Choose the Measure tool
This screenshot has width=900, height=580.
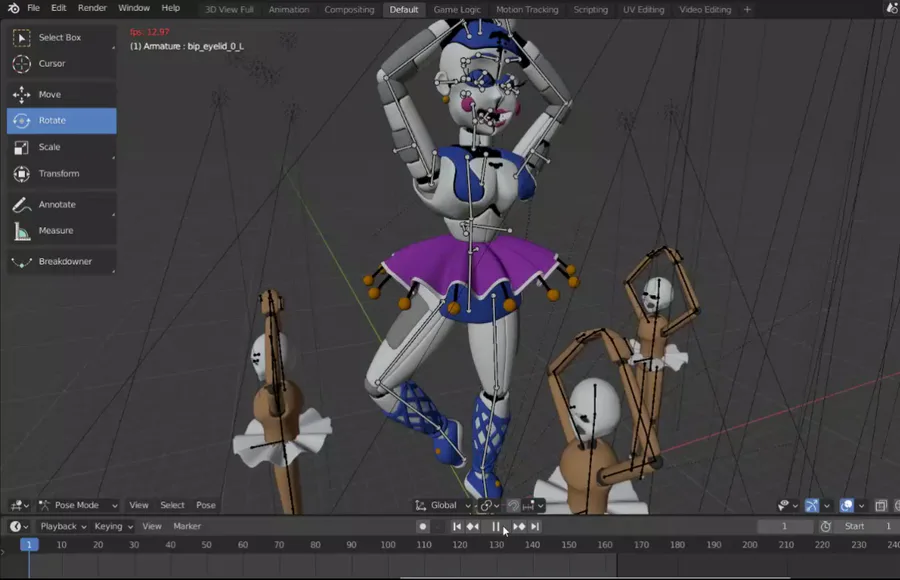pos(61,231)
